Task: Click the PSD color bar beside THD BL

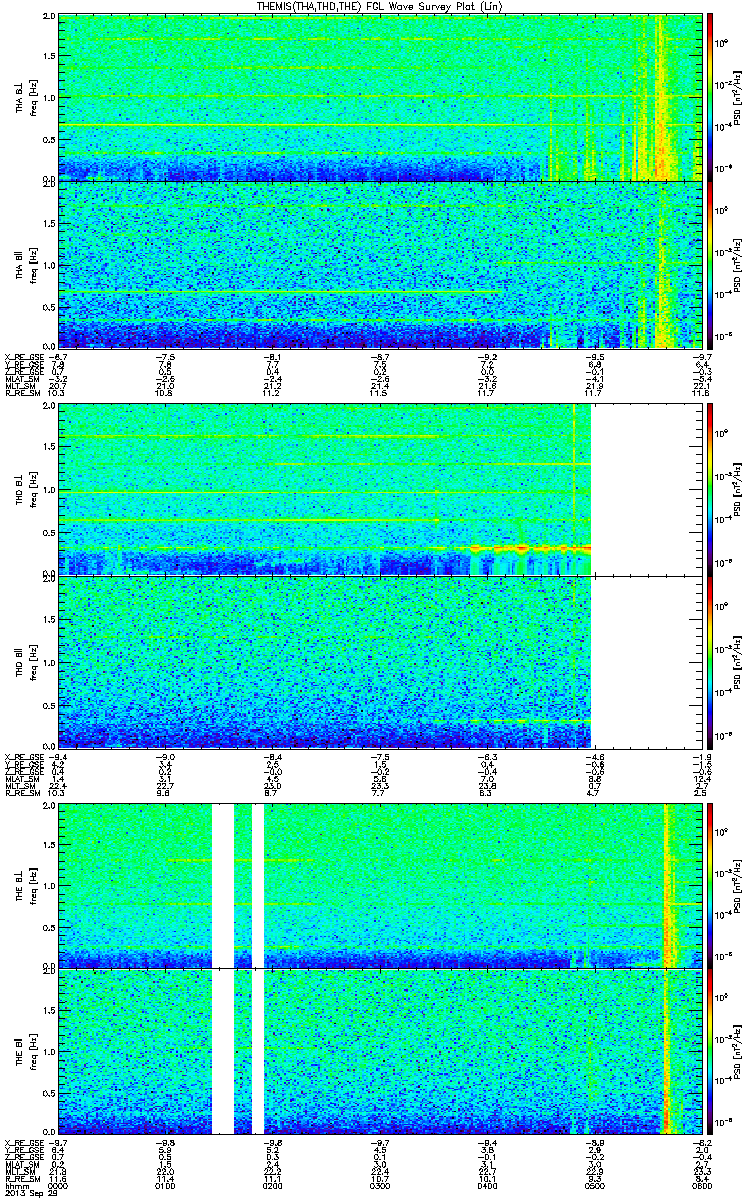Action: point(710,489)
